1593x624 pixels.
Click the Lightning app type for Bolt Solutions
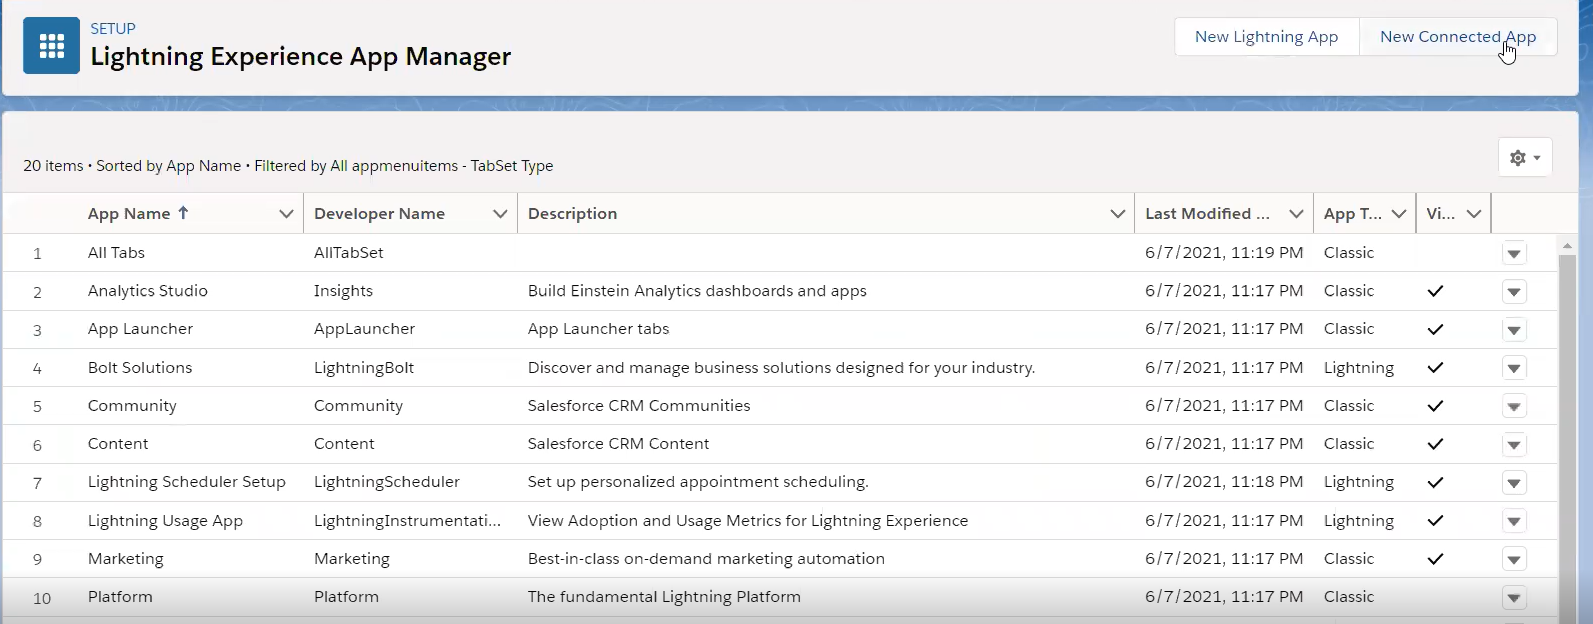click(1359, 368)
